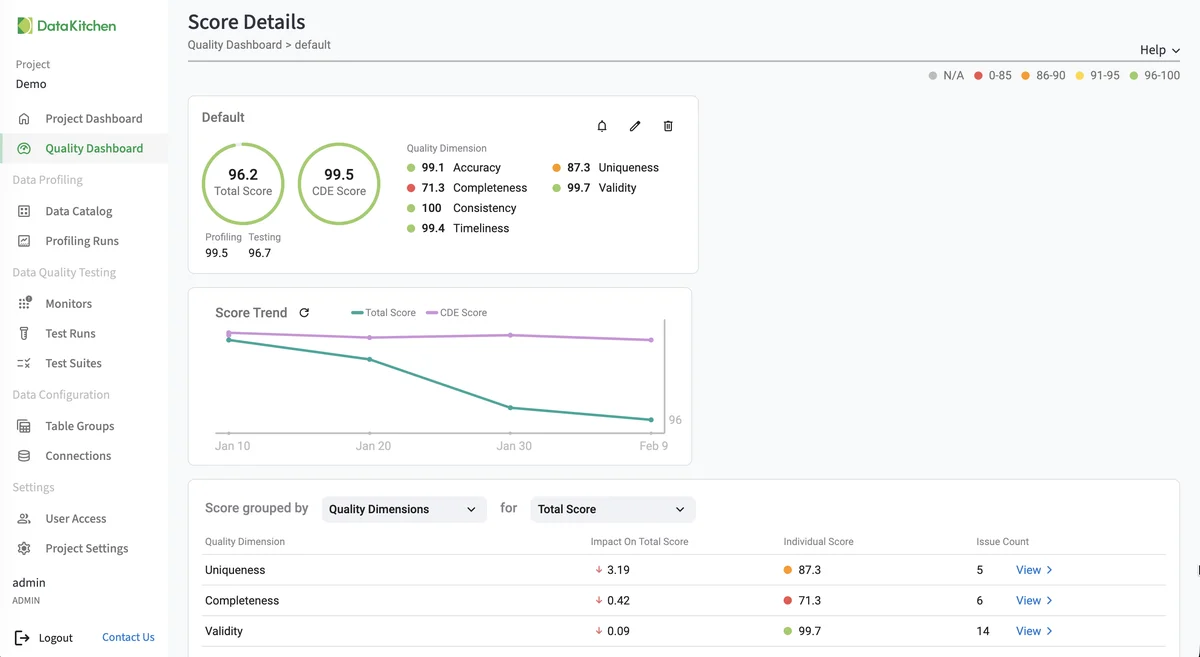View issues for the Uniqueness dimension
1200x657 pixels.
(1034, 570)
